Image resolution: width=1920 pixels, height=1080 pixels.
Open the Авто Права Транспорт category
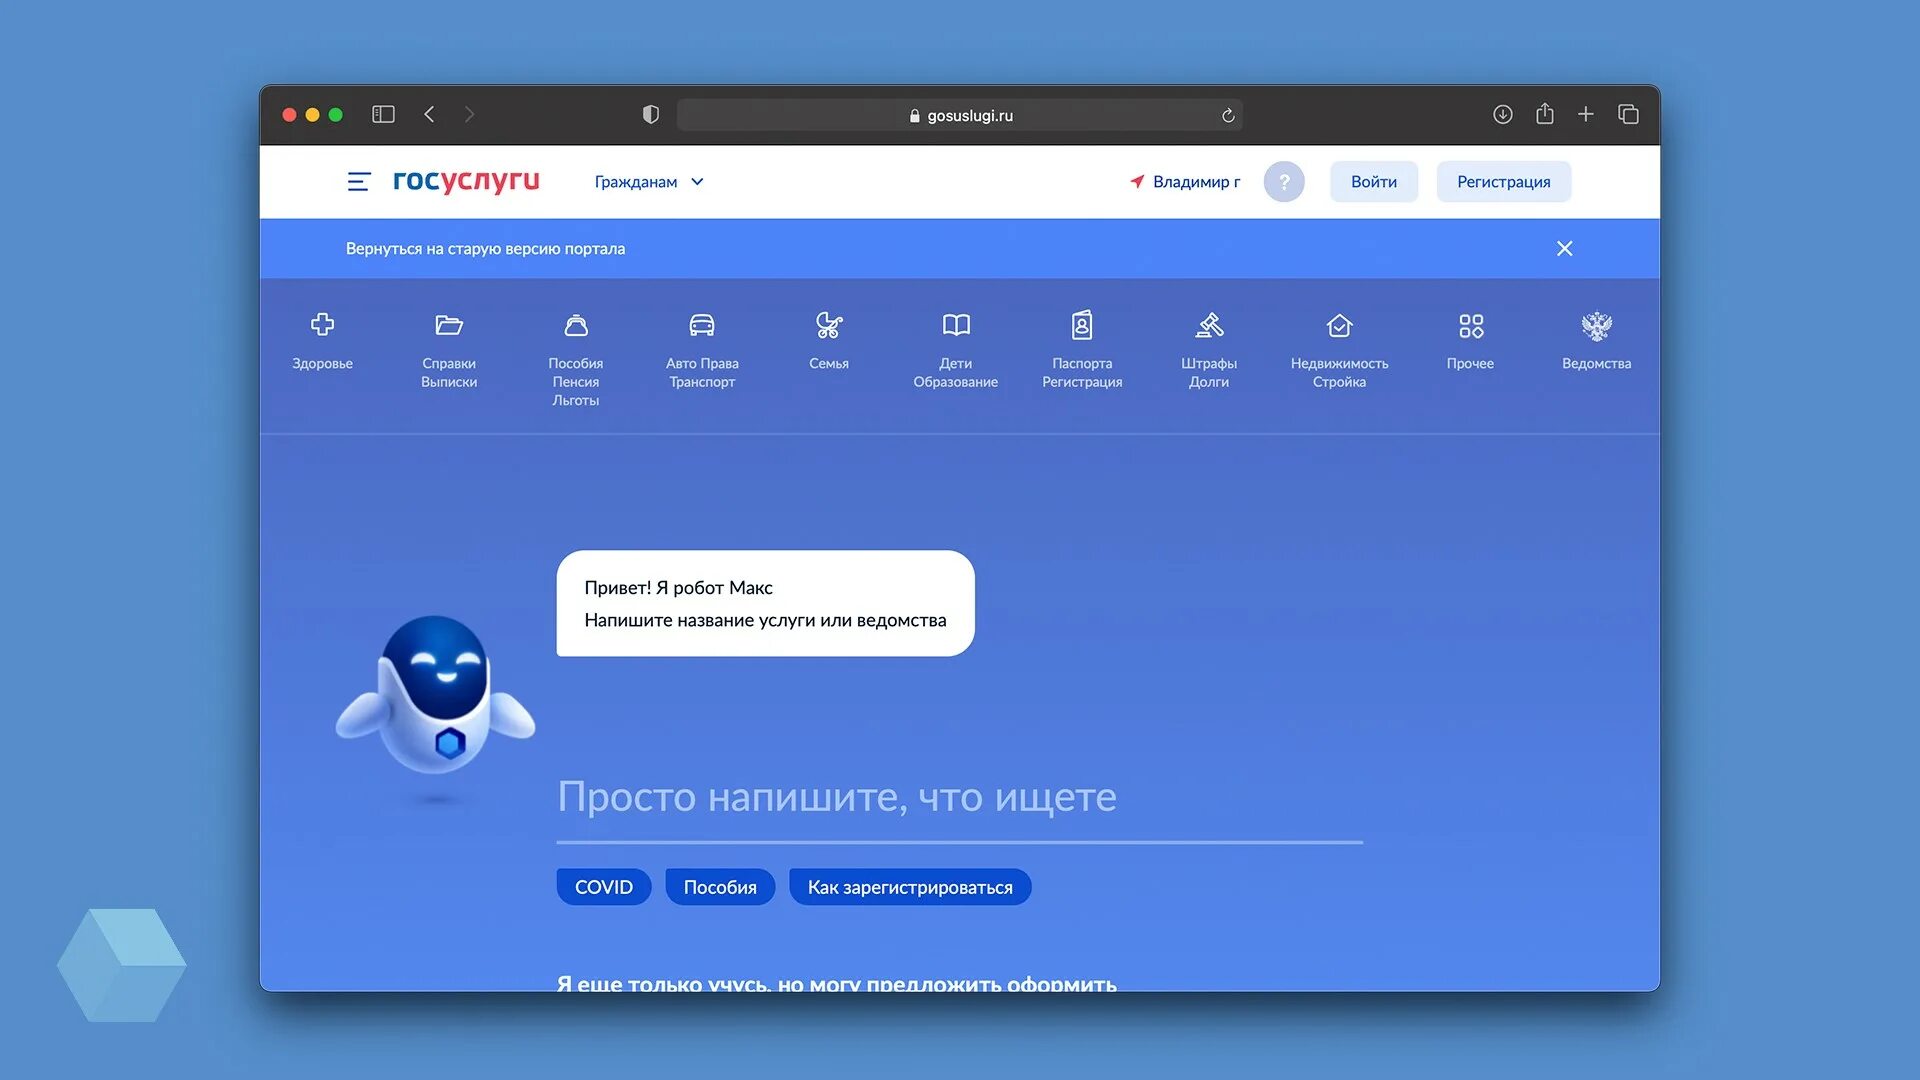pos(702,351)
